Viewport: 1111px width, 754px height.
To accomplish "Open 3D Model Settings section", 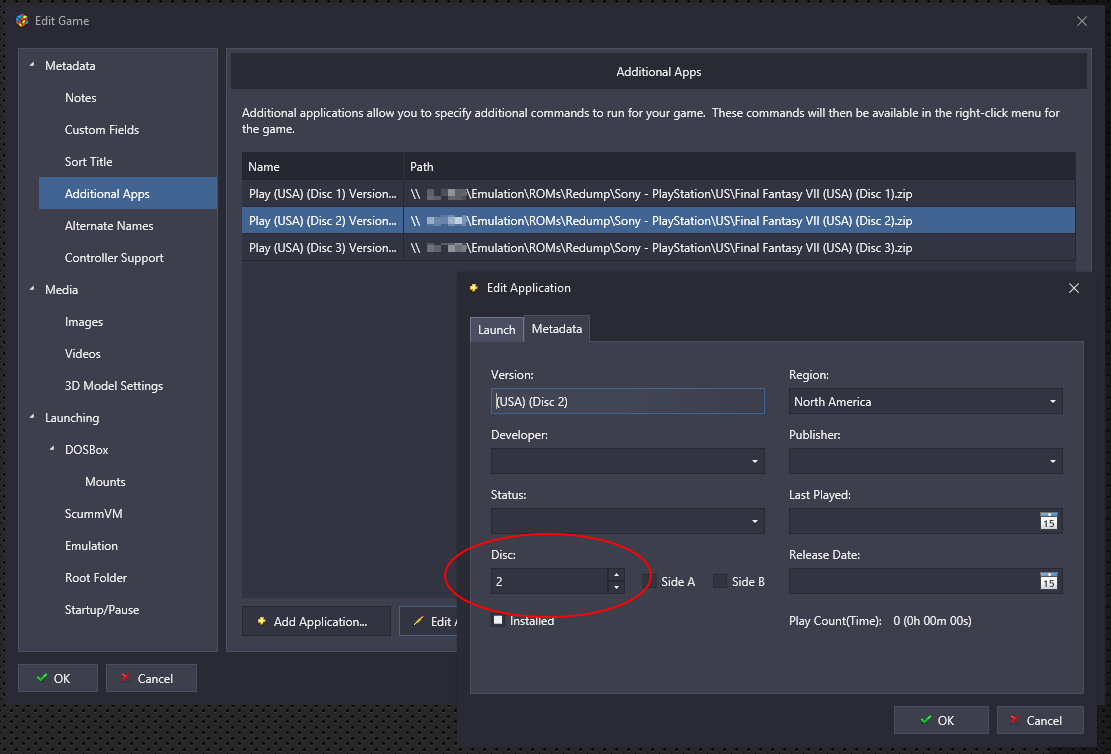I will click(x=114, y=386).
